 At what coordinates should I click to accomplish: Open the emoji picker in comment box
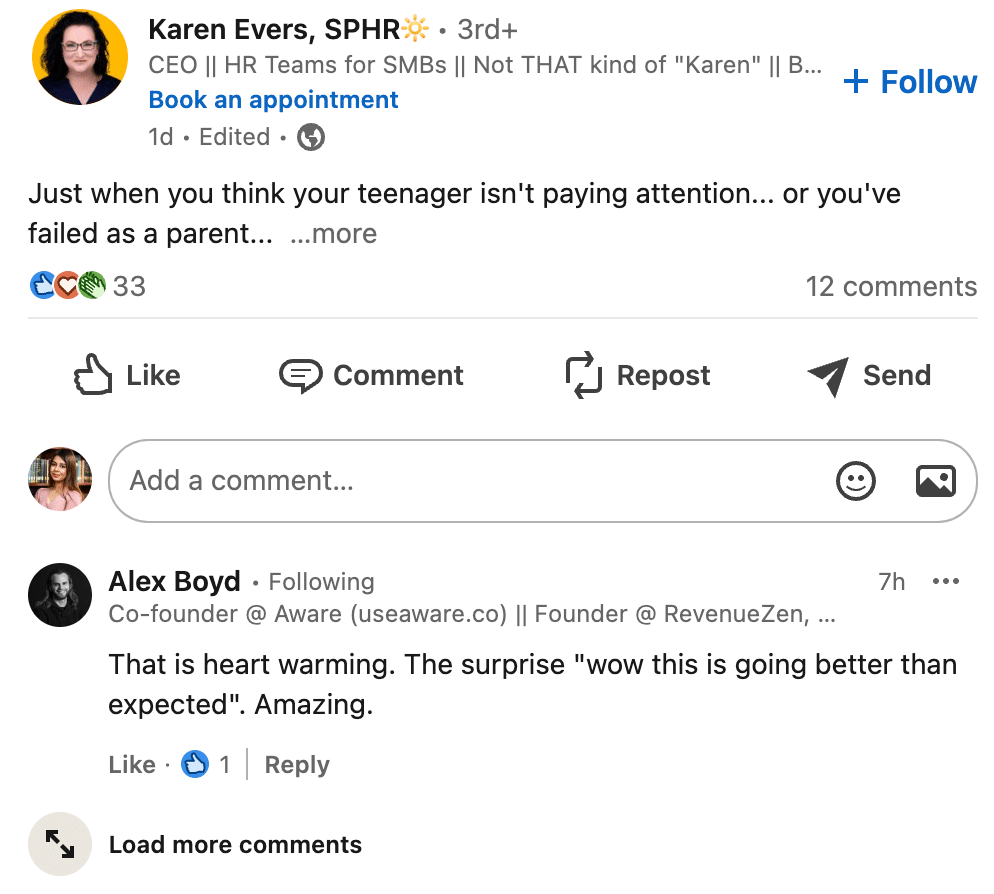click(x=856, y=481)
